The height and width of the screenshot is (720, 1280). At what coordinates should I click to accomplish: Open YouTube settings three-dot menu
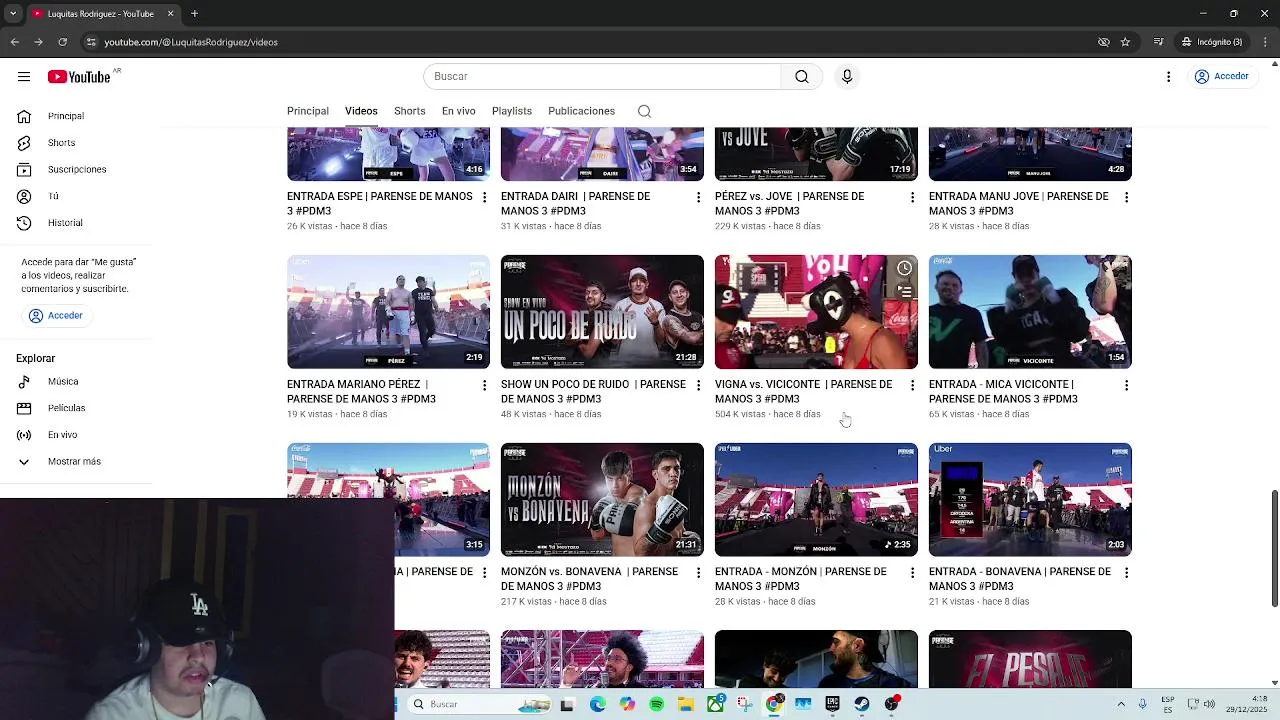pos(1168,76)
